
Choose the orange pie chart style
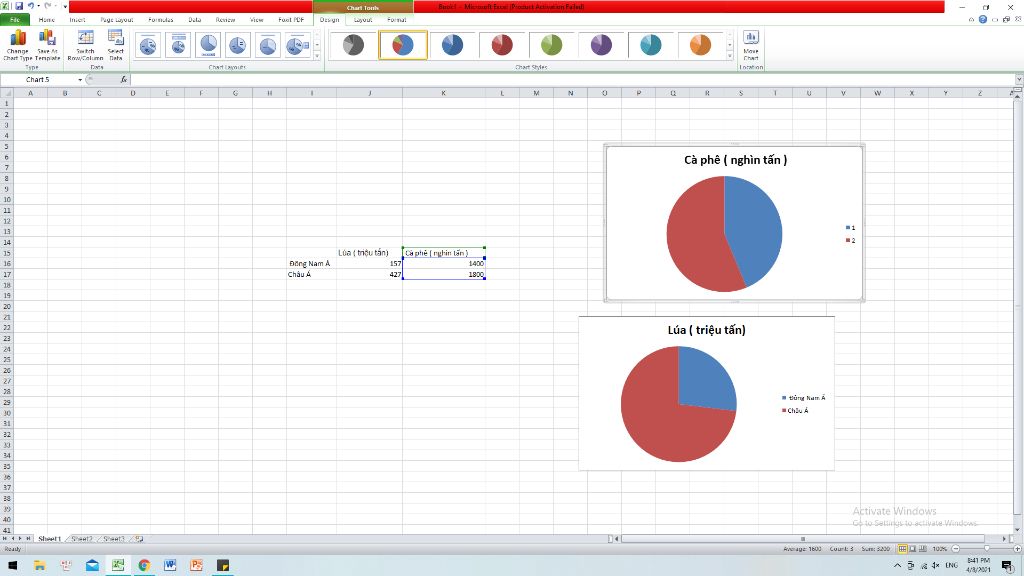[700, 45]
